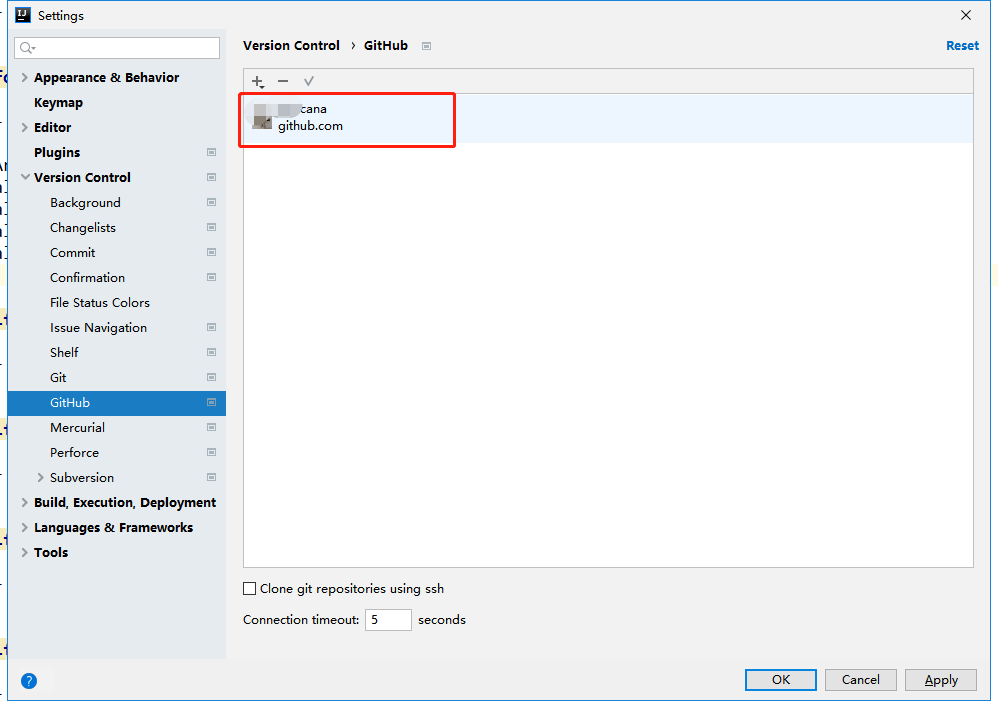Screen dimensions: 998x708
Task: Open the Keymap settings page
Action: tap(59, 103)
